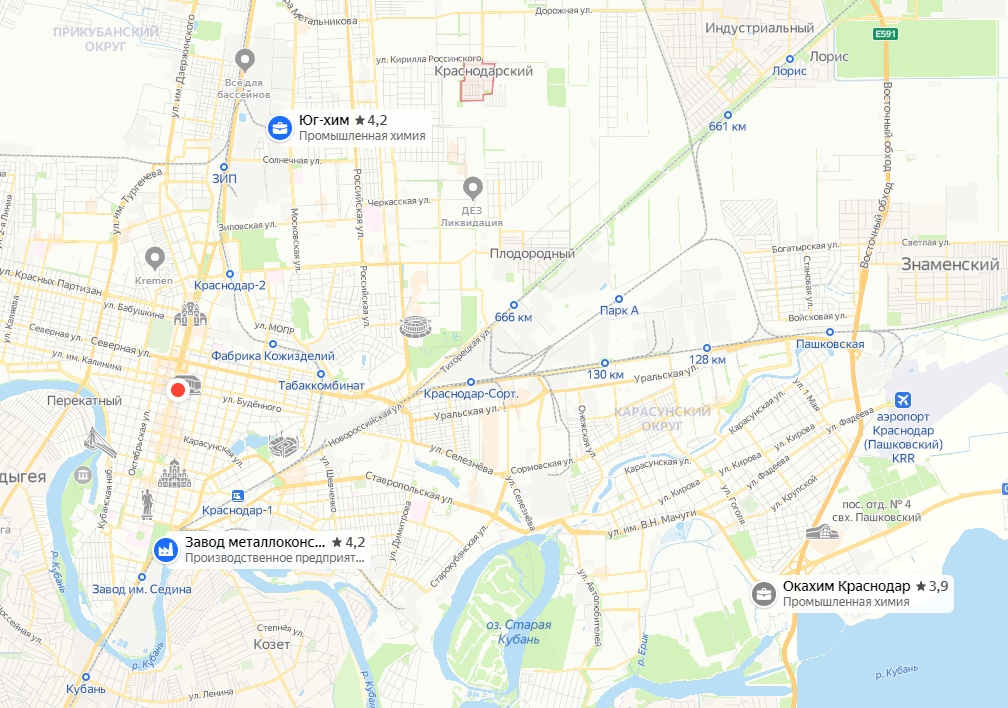Screen dimensions: 1008x708
Task: Click the Всё для бассейнов pin
Action: pos(244,61)
